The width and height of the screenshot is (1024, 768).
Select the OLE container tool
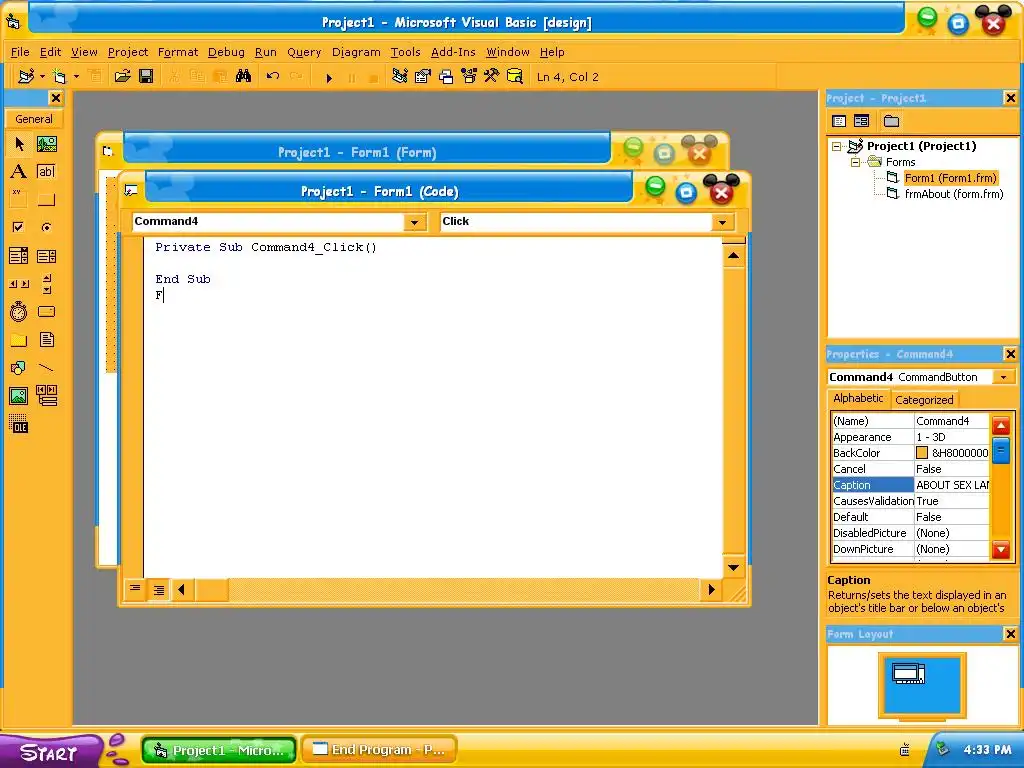19,424
